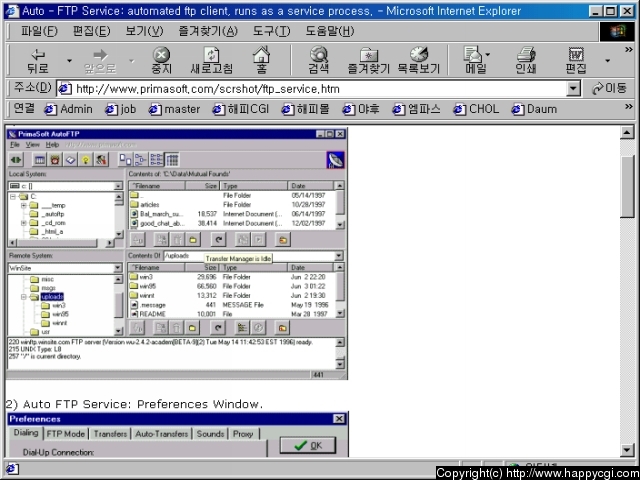
Task: Click the Windows logo throbber icon
Action: click(617, 31)
